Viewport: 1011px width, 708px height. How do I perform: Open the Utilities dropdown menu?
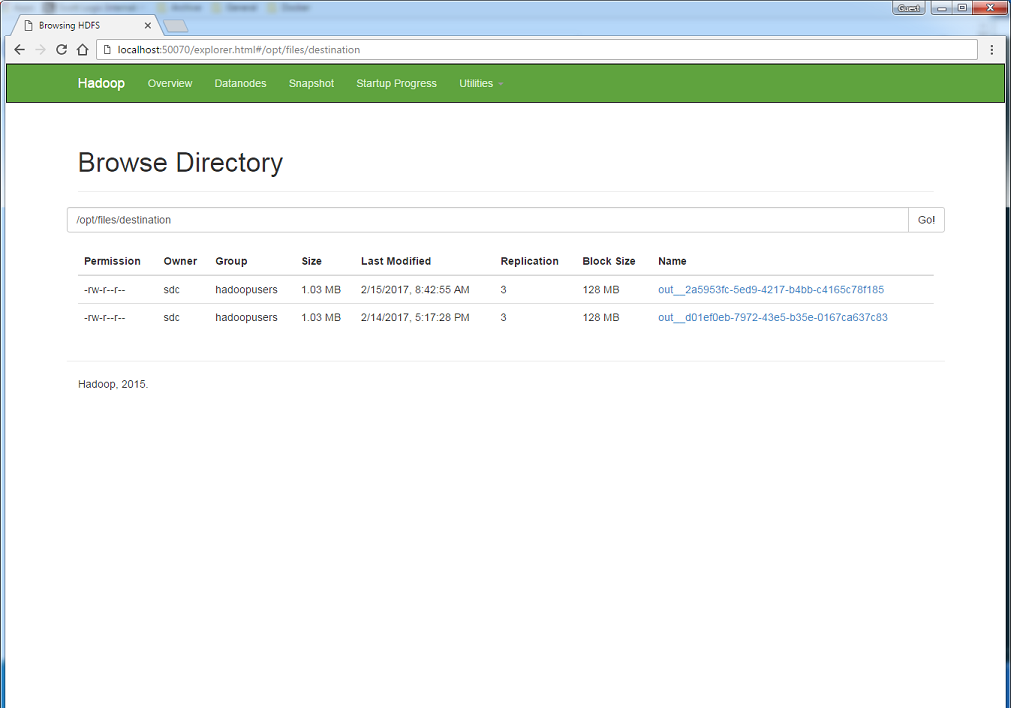tap(478, 84)
